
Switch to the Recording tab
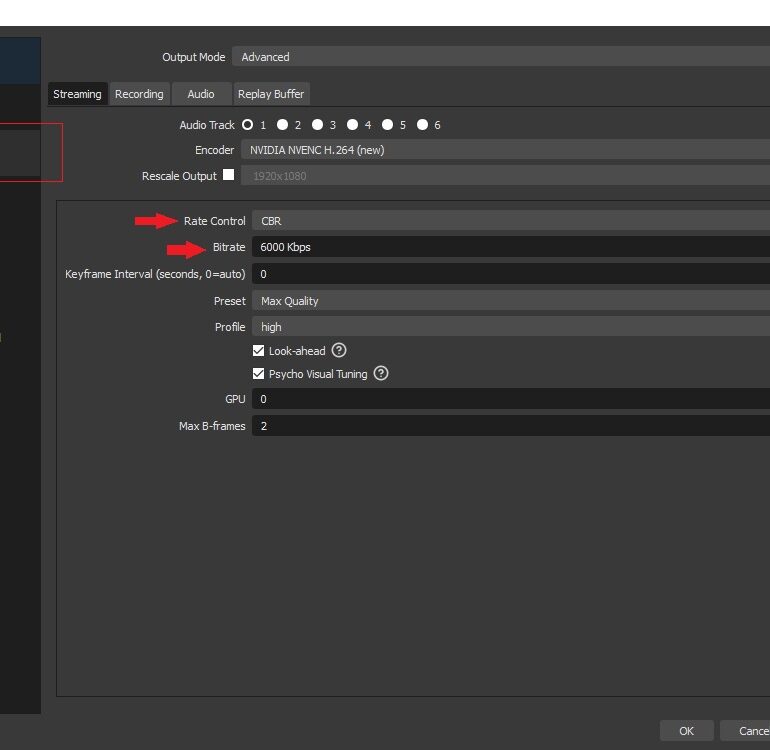139,94
